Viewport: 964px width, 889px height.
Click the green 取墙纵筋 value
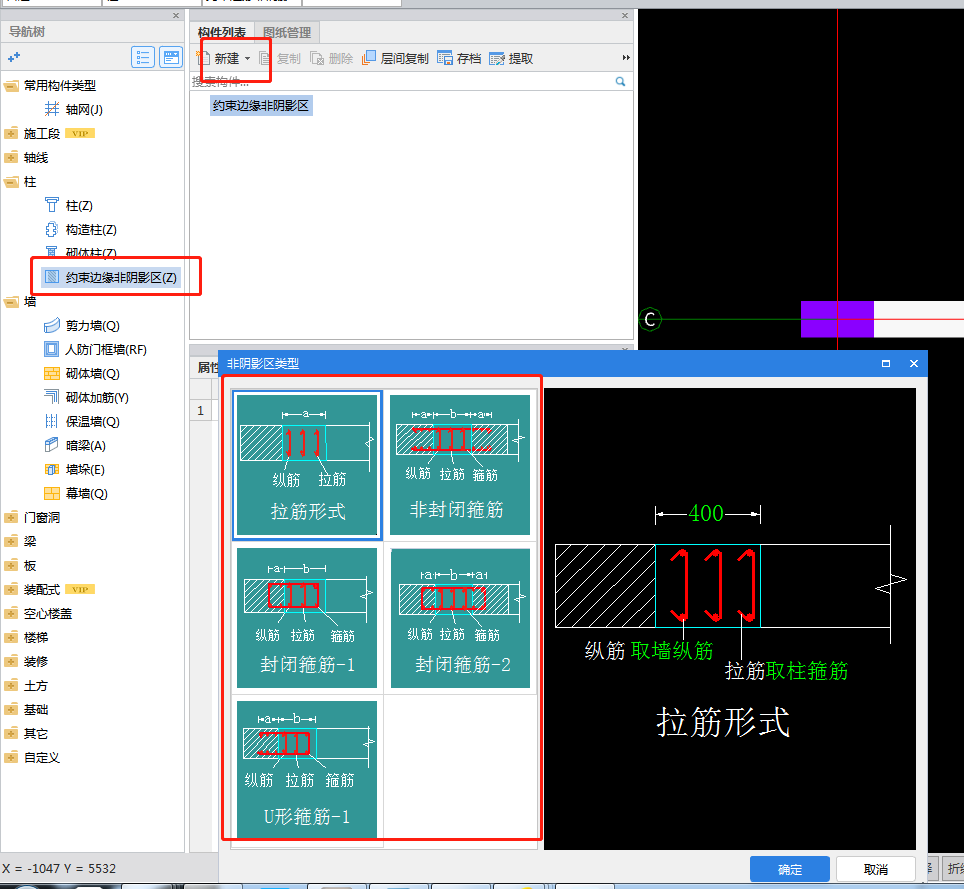click(x=672, y=650)
